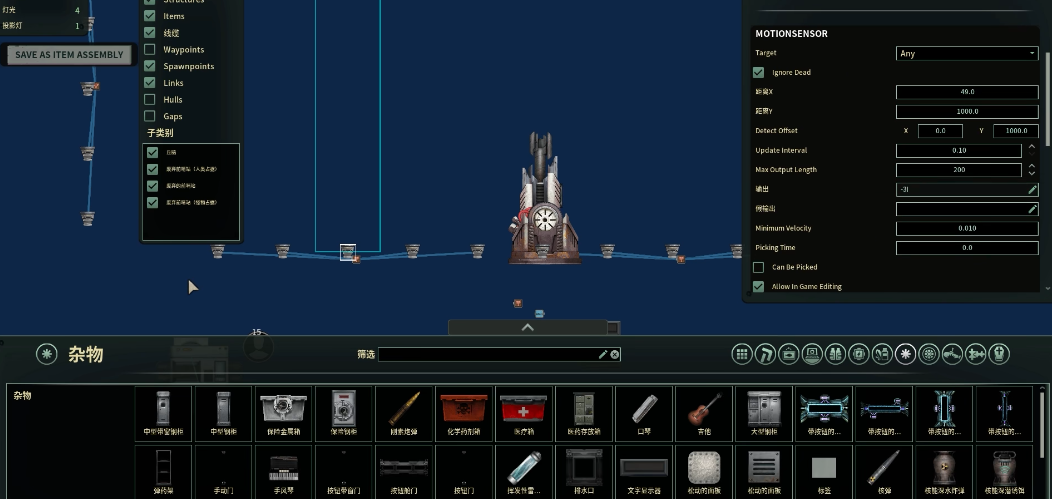1052x499 pixels.
Task: Pick the brass bullet shell item
Action: 404,413
